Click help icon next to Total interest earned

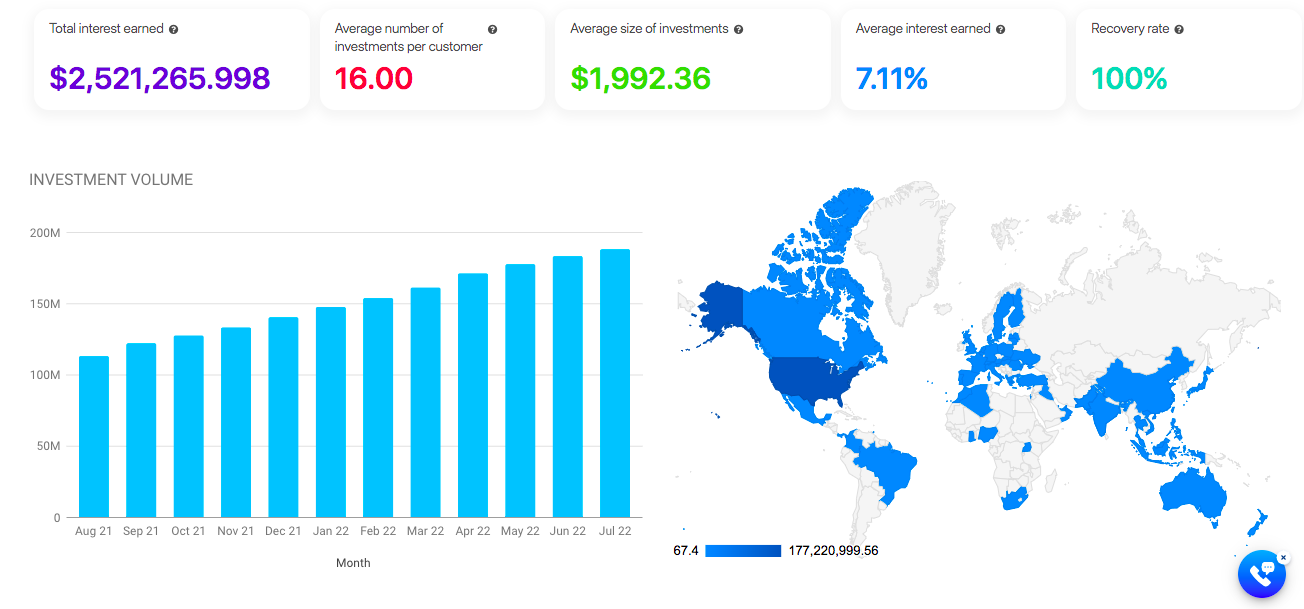174,30
